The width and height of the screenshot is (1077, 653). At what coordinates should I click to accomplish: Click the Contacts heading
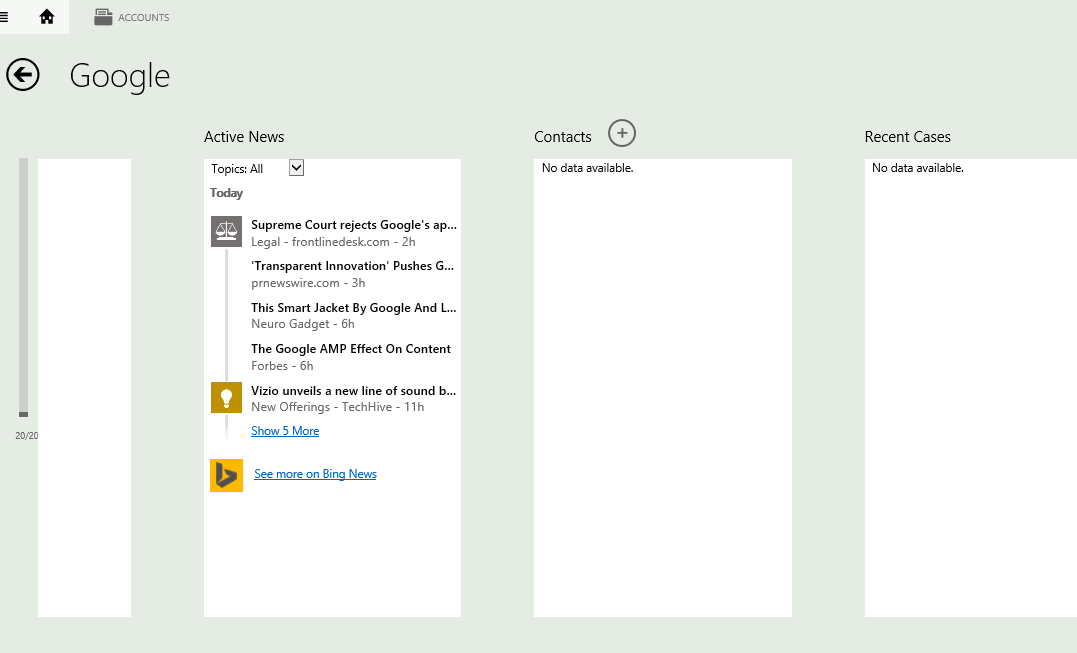coord(563,137)
